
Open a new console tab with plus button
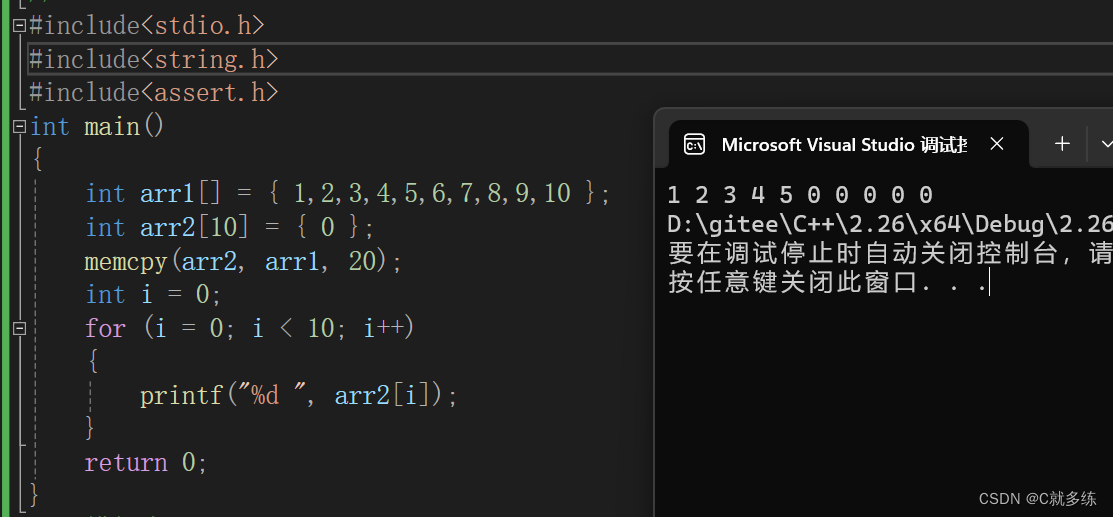pyautogui.click(x=1062, y=144)
